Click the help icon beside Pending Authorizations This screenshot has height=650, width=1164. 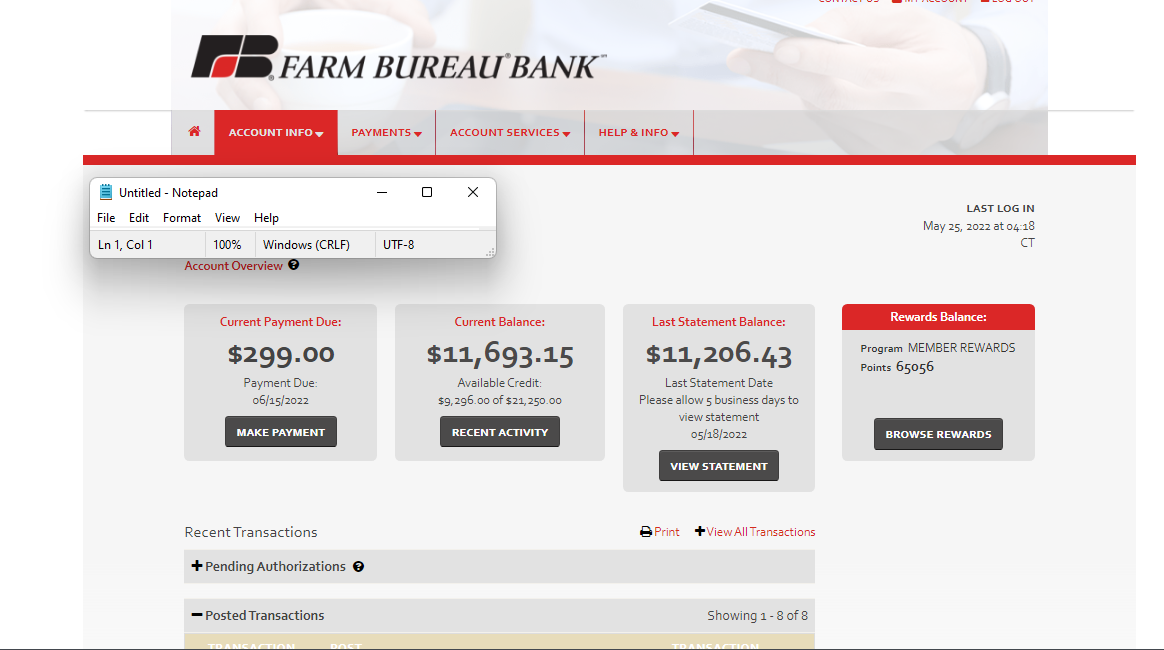click(359, 567)
